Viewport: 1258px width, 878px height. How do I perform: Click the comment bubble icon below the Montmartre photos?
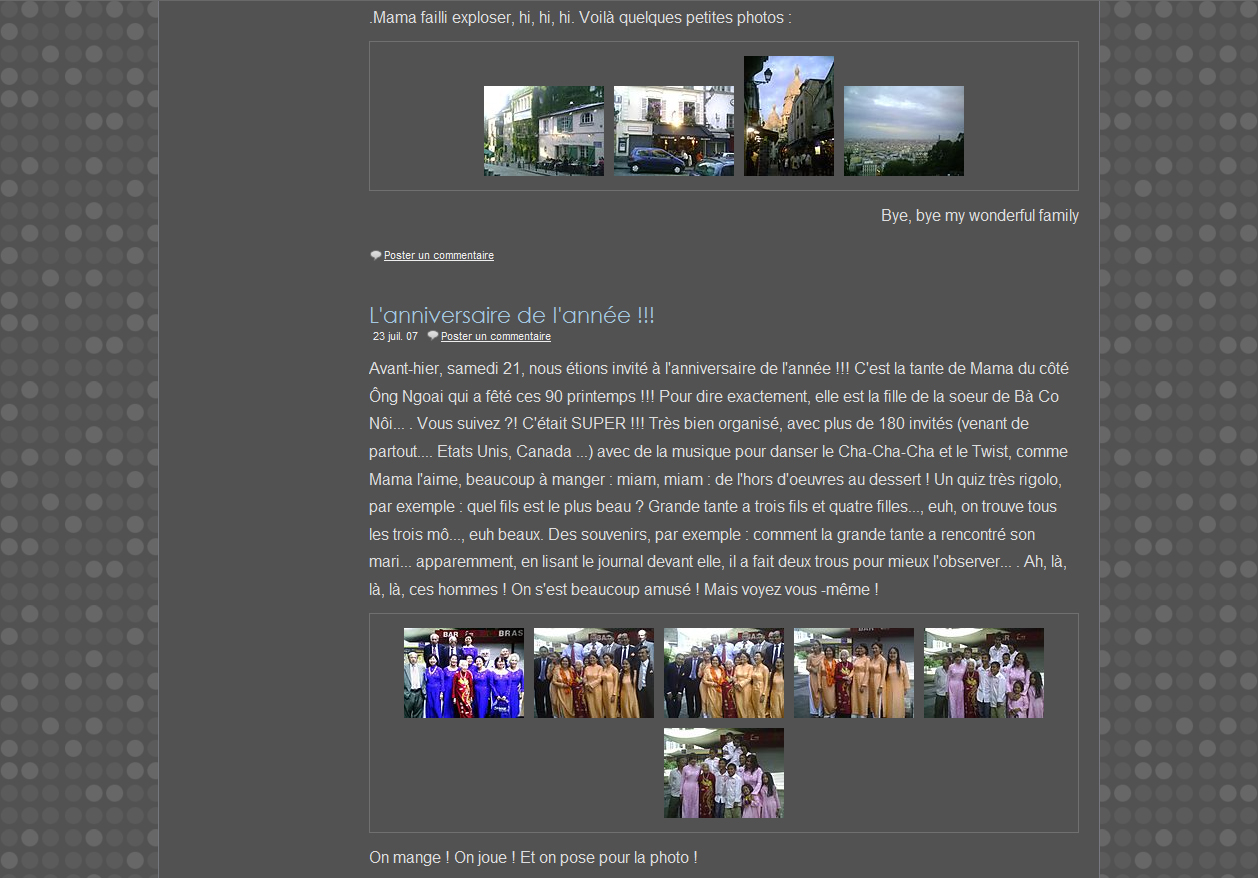(376, 256)
